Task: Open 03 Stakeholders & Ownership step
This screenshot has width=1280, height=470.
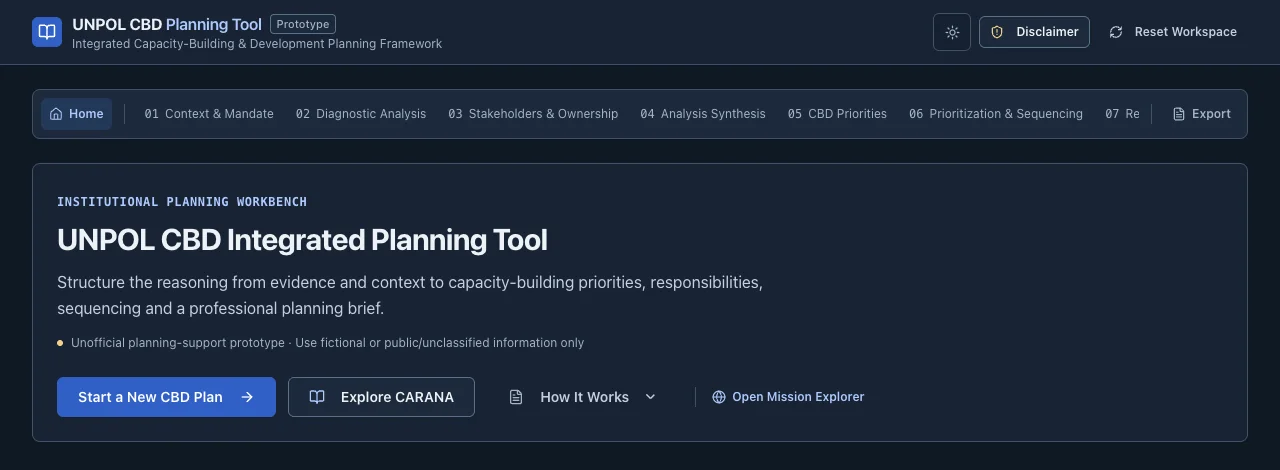Action: pyautogui.click(x=533, y=114)
